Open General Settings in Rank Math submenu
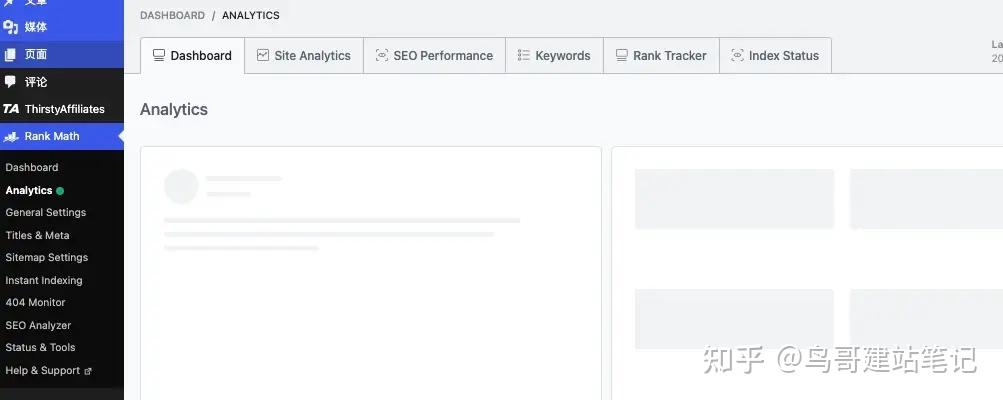 pos(46,212)
